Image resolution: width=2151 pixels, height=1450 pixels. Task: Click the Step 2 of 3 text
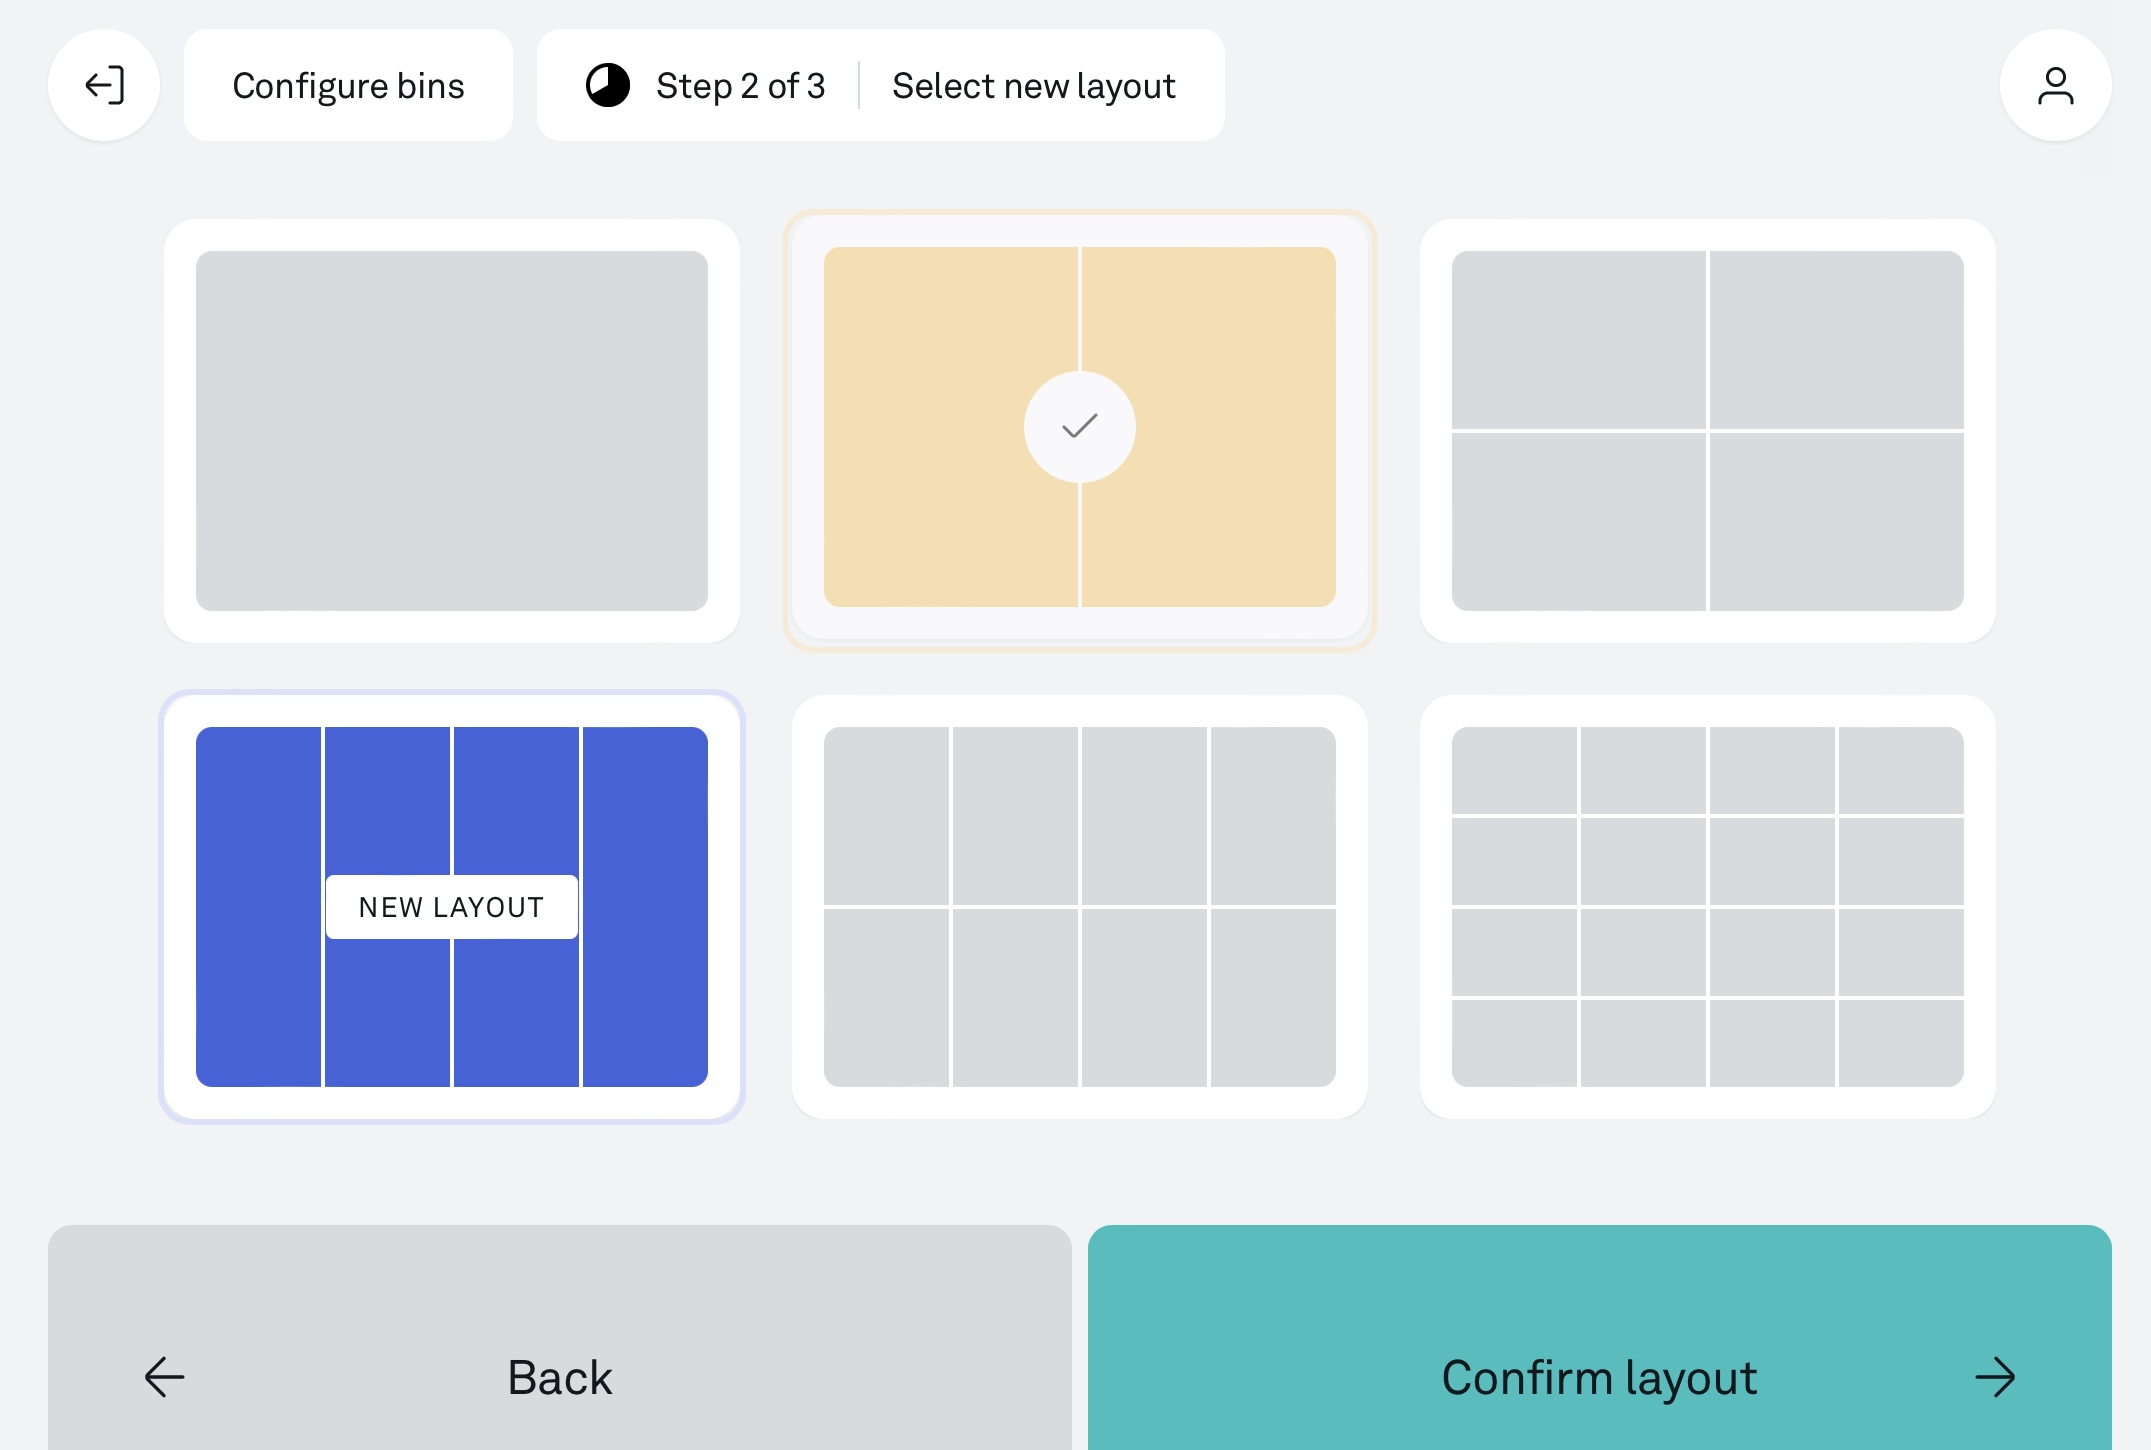[x=740, y=86]
